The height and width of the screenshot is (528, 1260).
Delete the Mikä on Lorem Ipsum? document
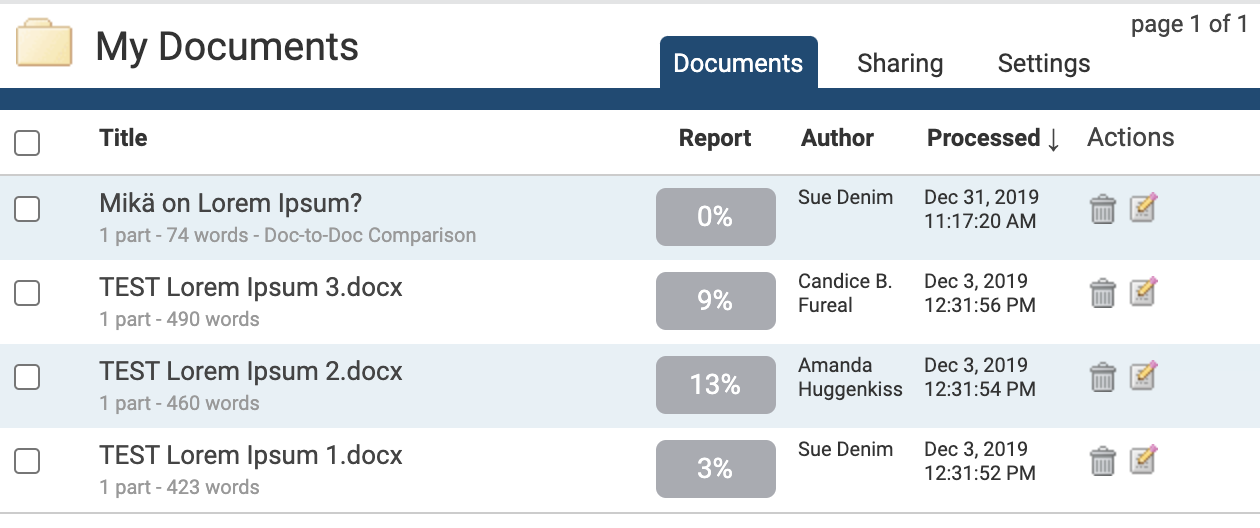pyautogui.click(x=1102, y=210)
